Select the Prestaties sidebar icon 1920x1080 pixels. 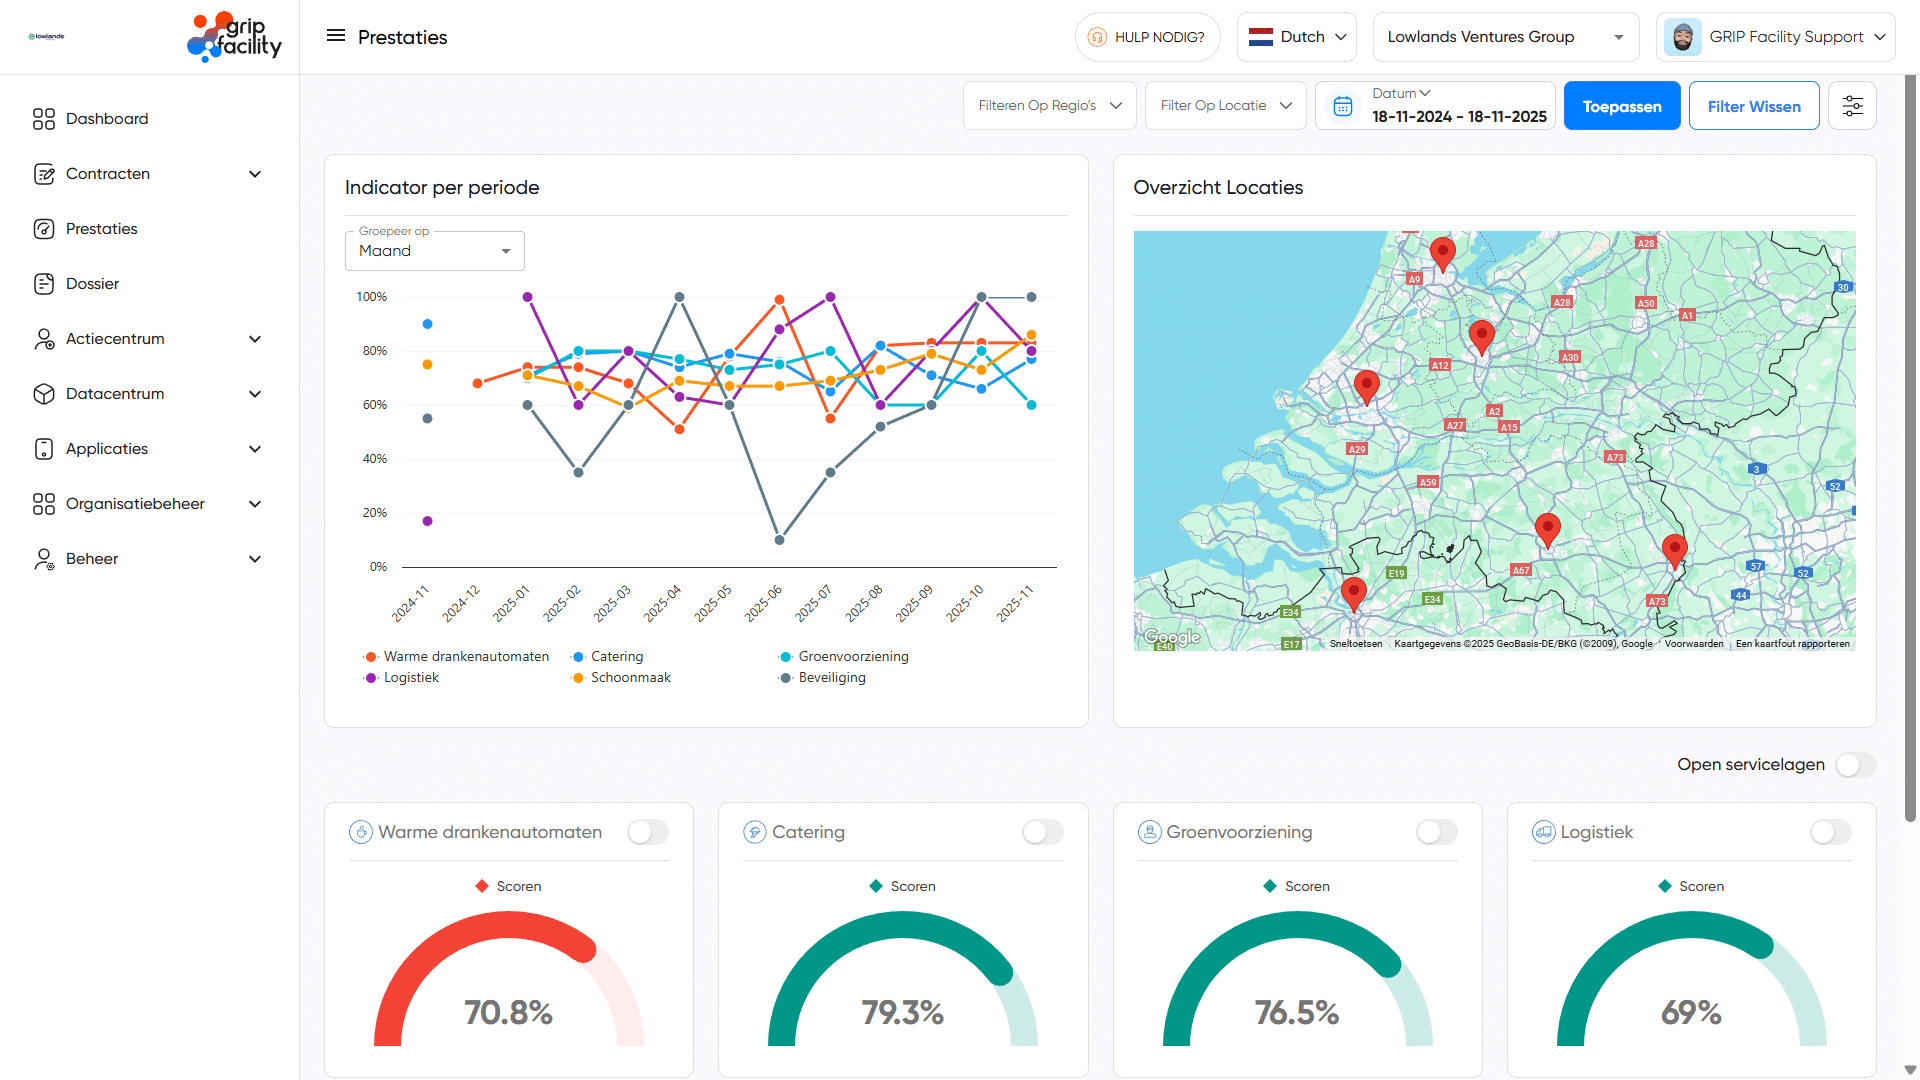pos(44,228)
